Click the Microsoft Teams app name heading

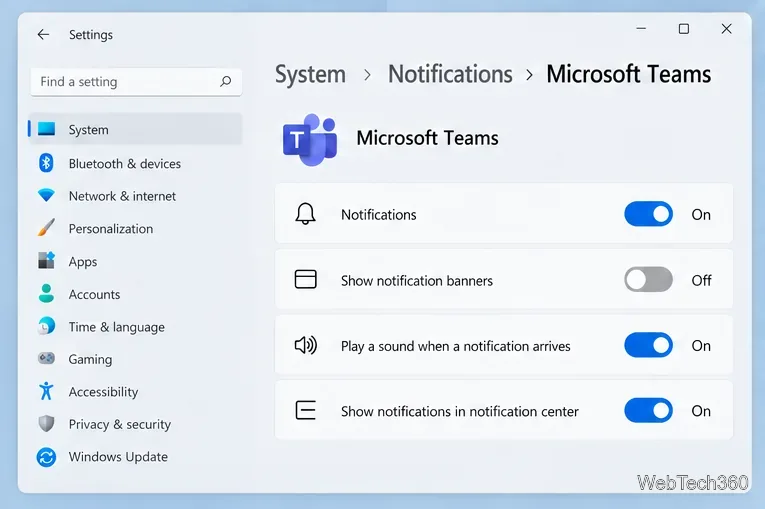pyautogui.click(x=427, y=138)
